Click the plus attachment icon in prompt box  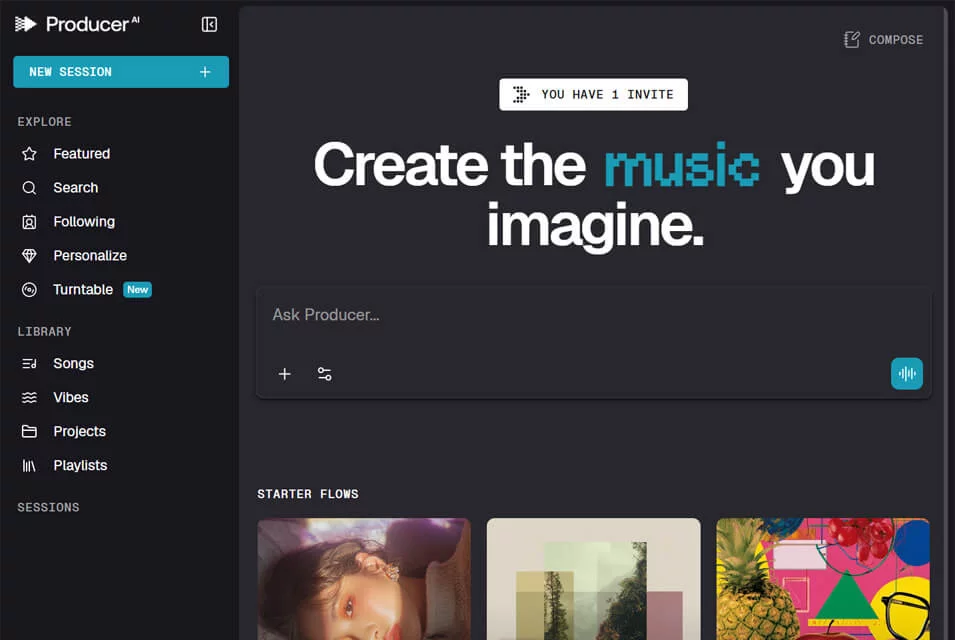click(284, 374)
